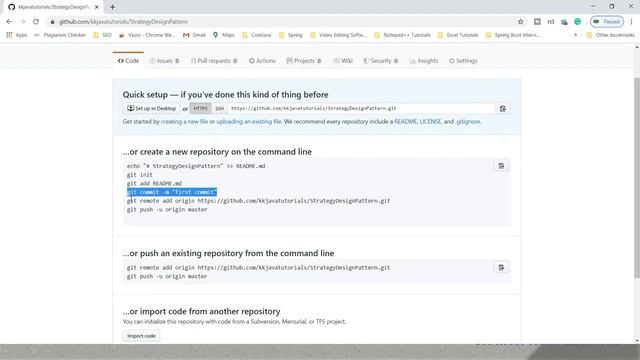Viewport: 640px width, 360px height.
Task: Close the StrategyDesignPattern browser tab
Action: coord(97,7)
